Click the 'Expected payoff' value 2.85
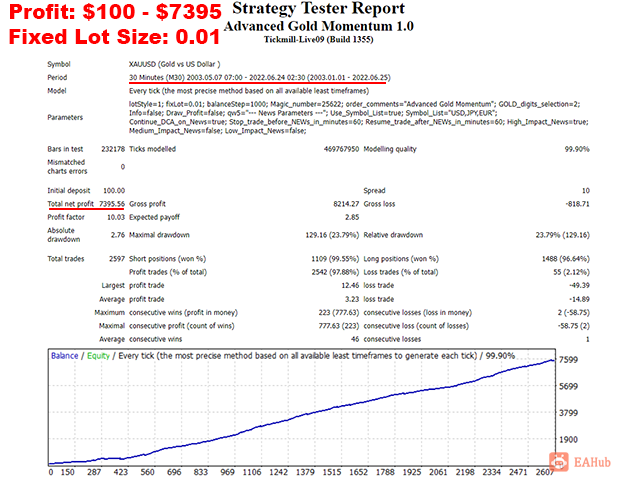The height and width of the screenshot is (477, 620). pos(352,217)
